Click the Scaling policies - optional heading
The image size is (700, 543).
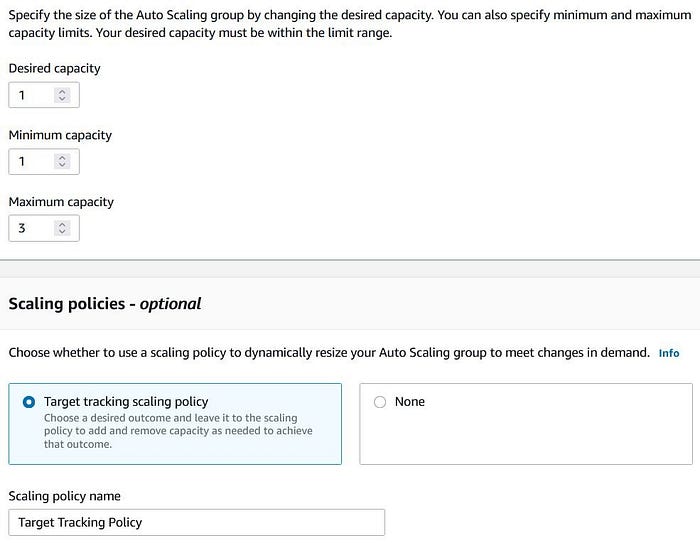point(105,304)
